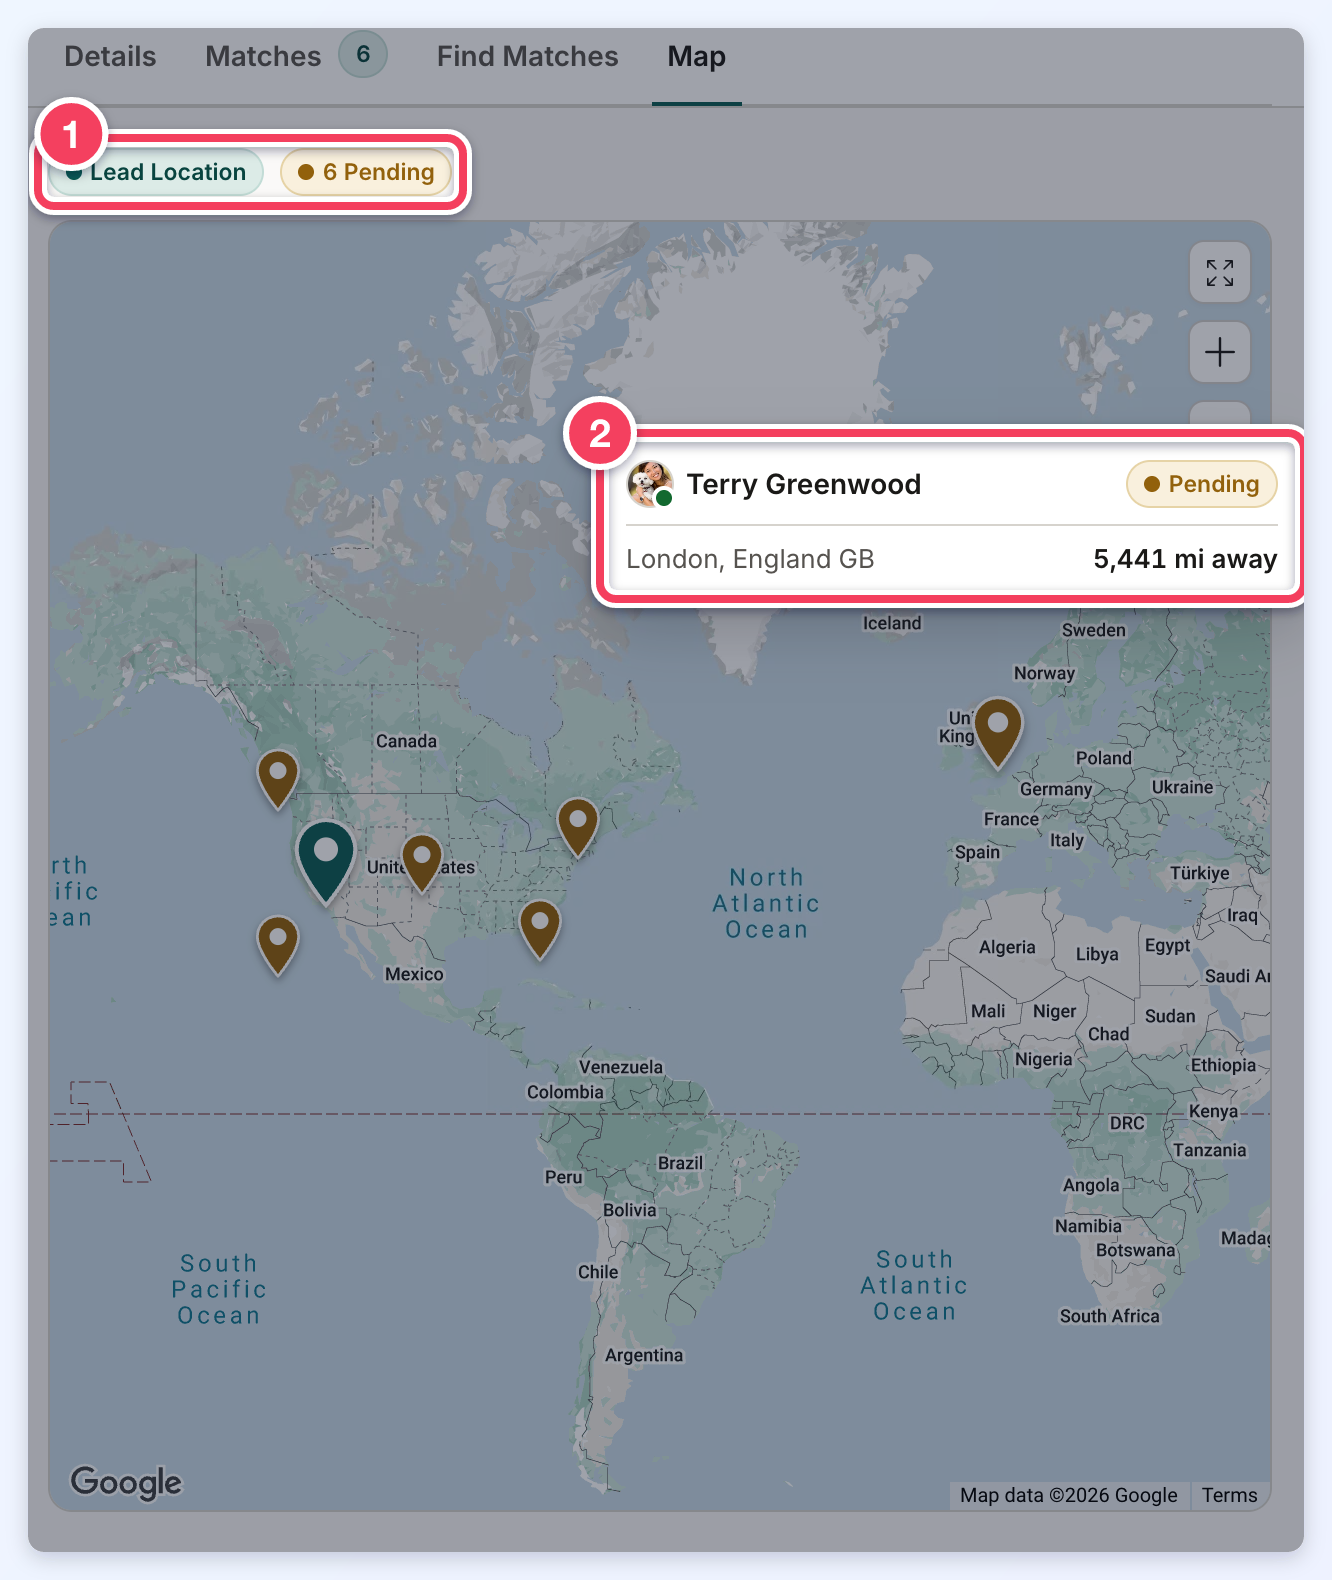Viewport: 1332px width, 1580px height.
Task: Click the Iceland label on the map
Action: 892,623
